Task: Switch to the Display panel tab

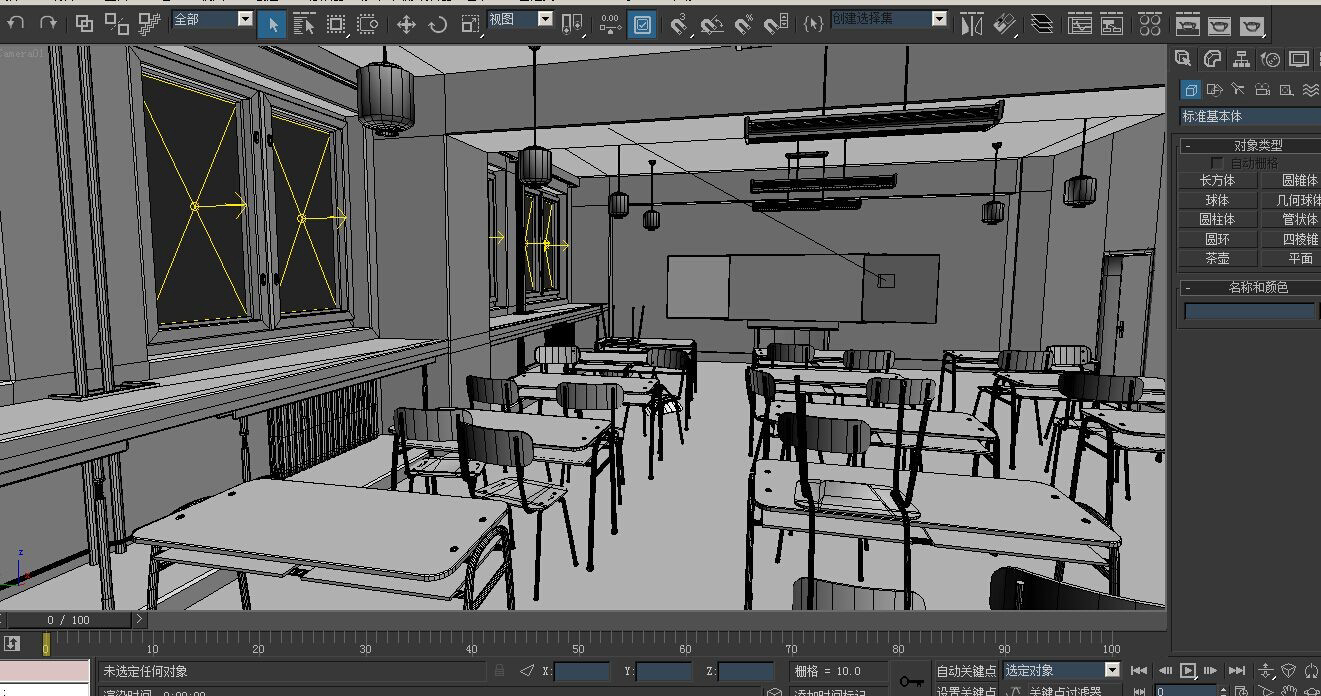Action: click(1299, 59)
